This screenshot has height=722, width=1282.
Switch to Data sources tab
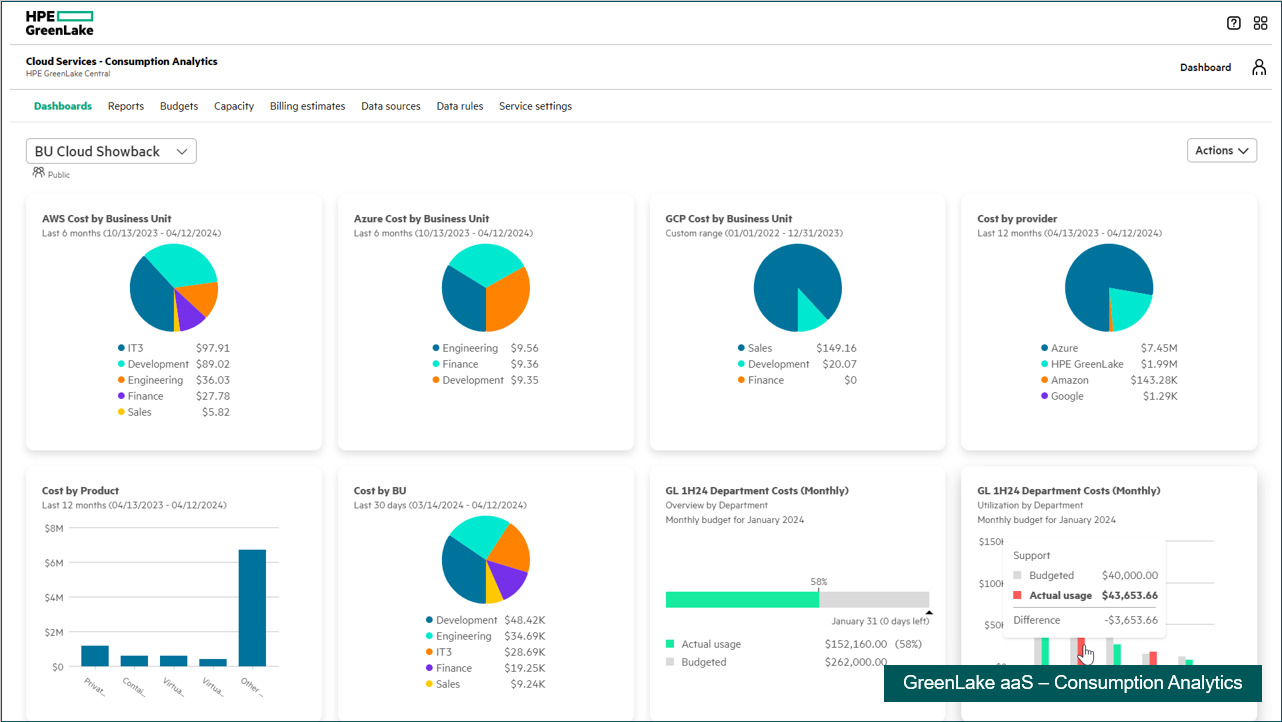391,106
